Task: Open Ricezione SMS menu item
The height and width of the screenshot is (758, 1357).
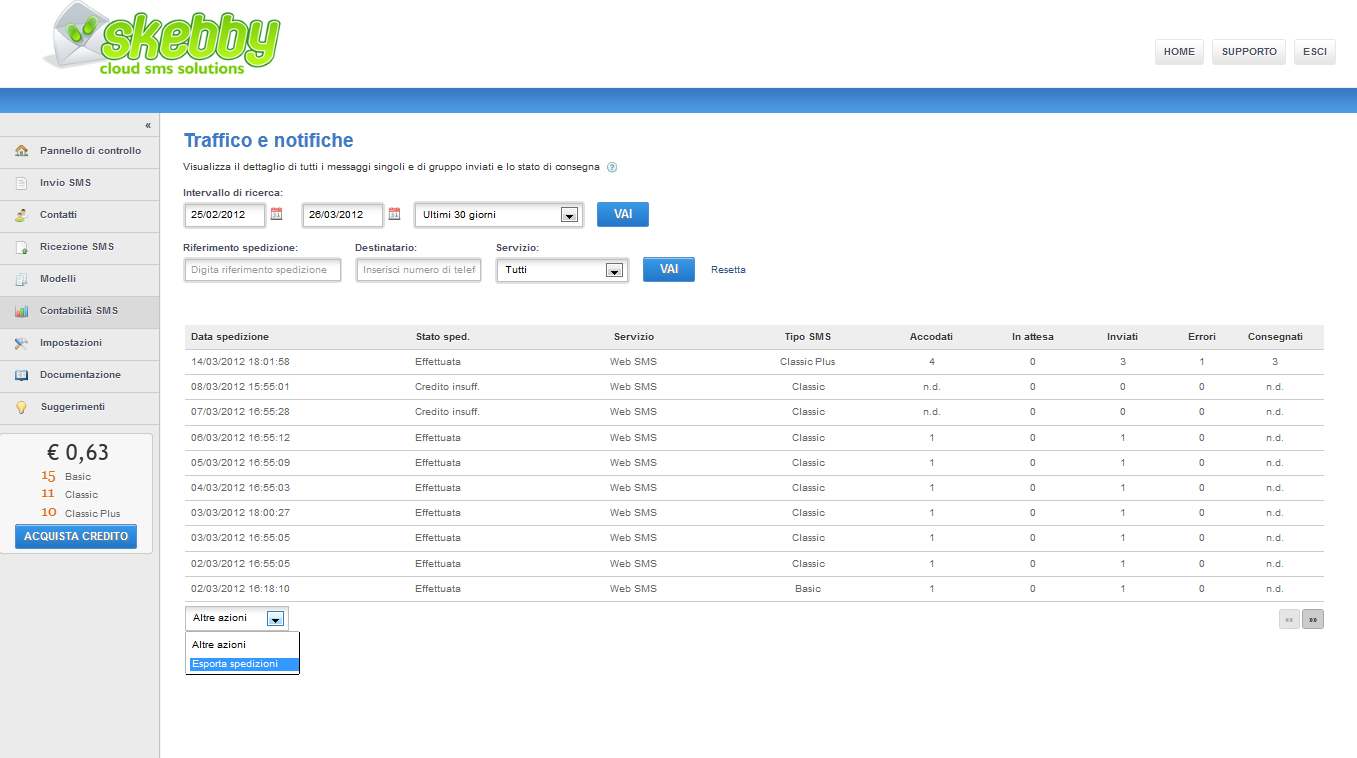Action: tap(80, 247)
